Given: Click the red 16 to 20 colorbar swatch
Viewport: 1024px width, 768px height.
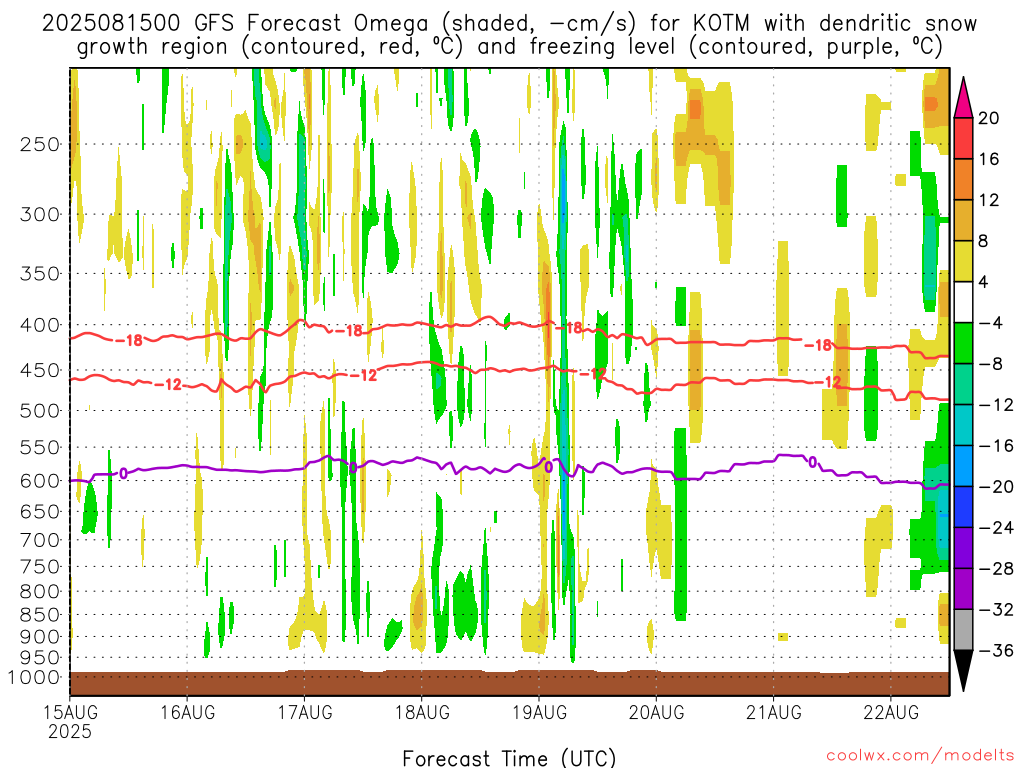Looking at the screenshot, I should click(x=963, y=138).
